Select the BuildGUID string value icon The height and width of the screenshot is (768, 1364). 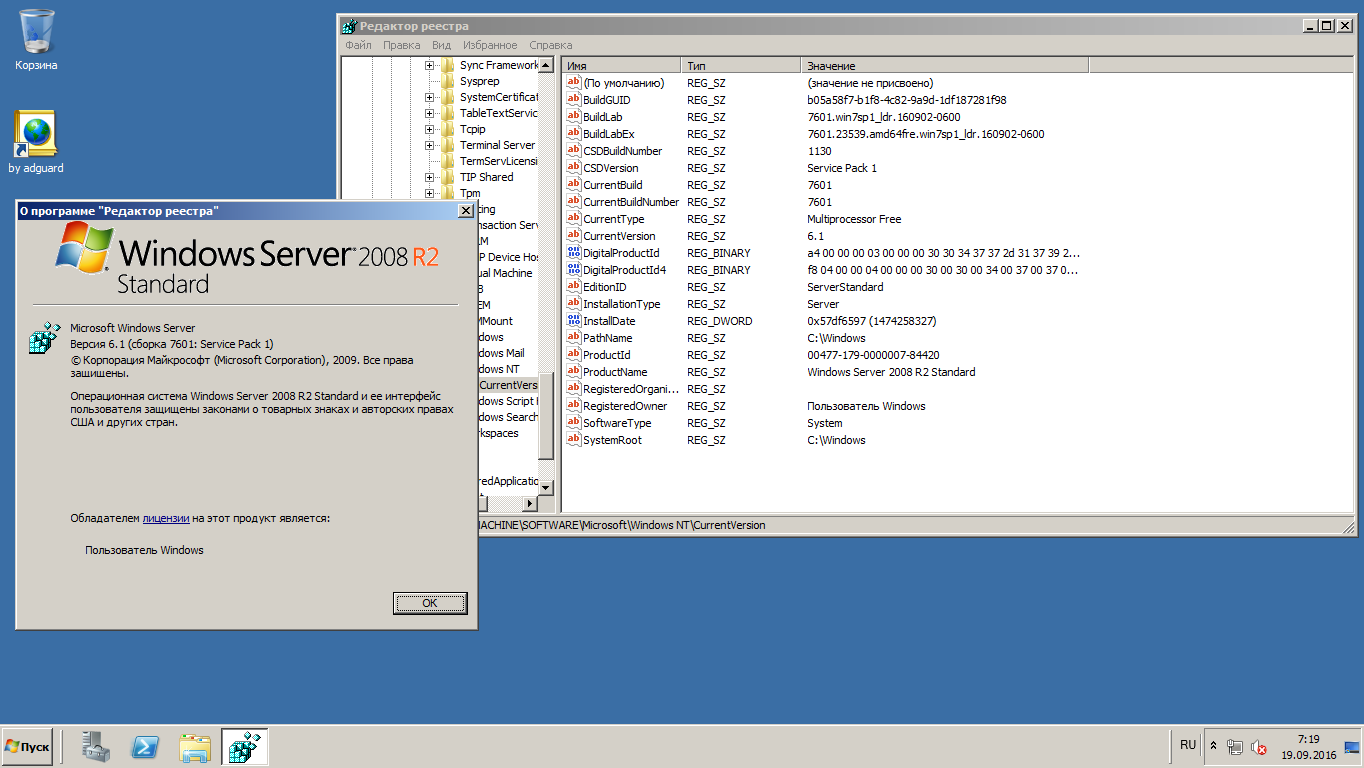point(573,100)
